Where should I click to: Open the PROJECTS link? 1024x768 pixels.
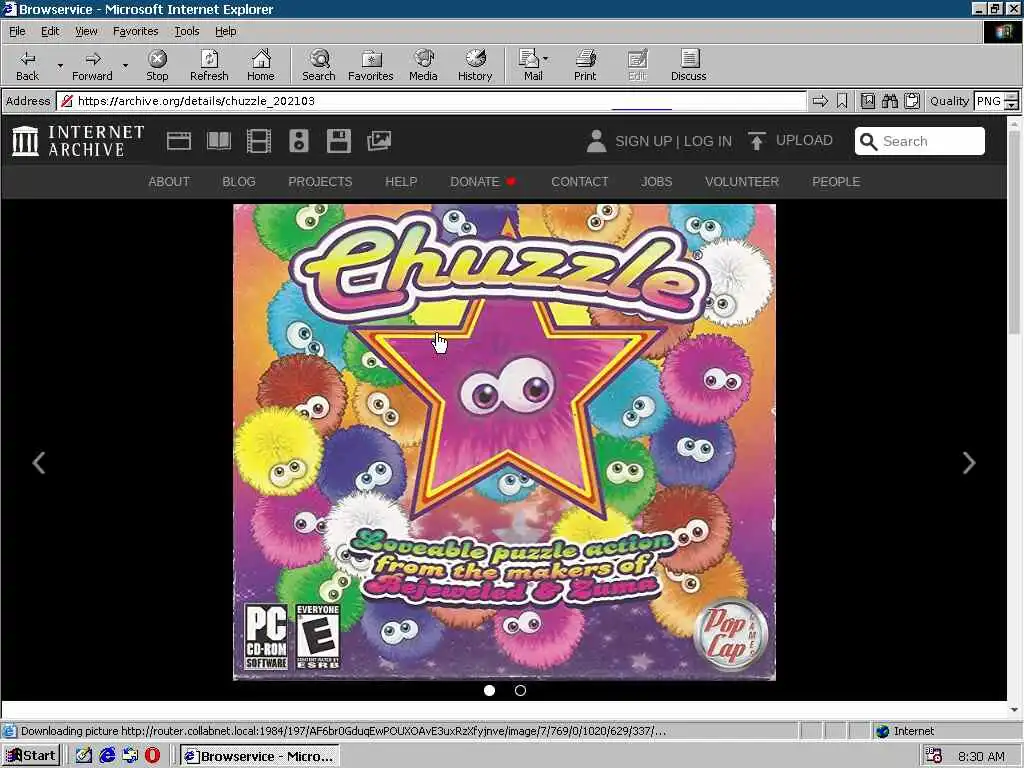pyautogui.click(x=320, y=182)
